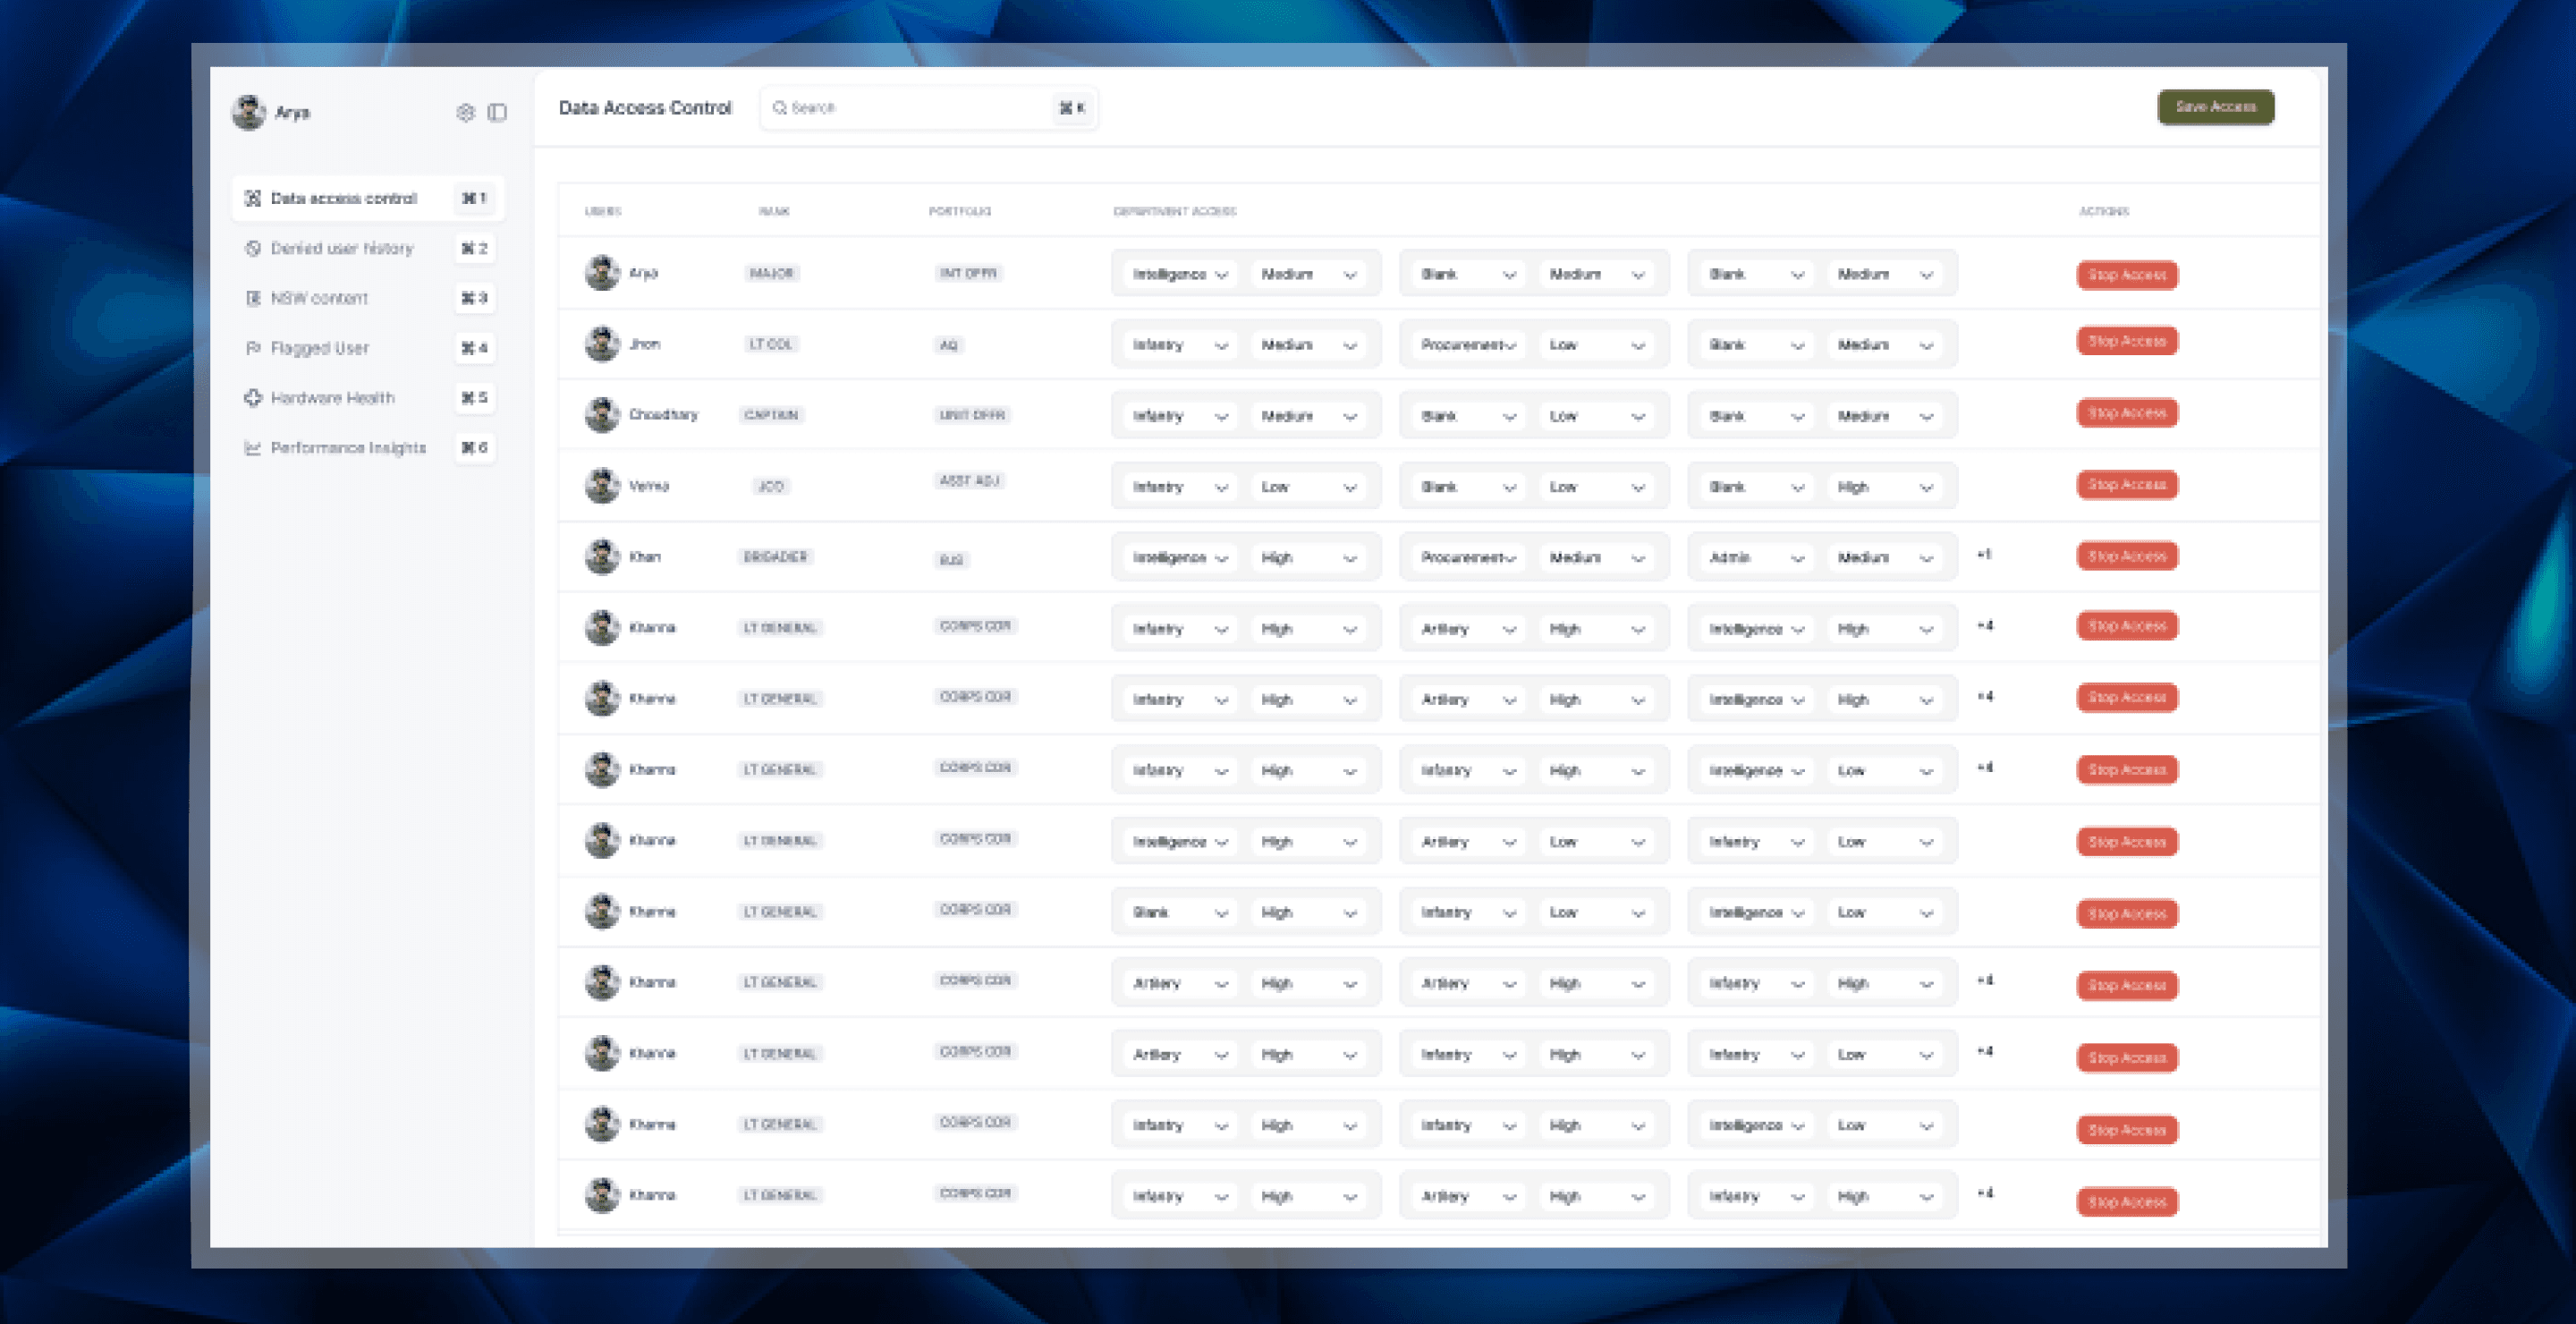
Task: Click the Data access control sidebar icon
Action: click(x=253, y=198)
